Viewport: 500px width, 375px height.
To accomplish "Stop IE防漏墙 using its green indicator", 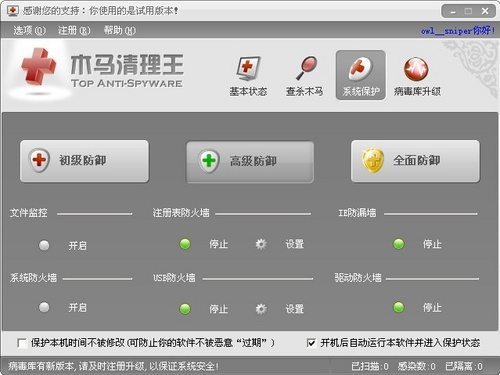I will pyautogui.click(x=399, y=244).
